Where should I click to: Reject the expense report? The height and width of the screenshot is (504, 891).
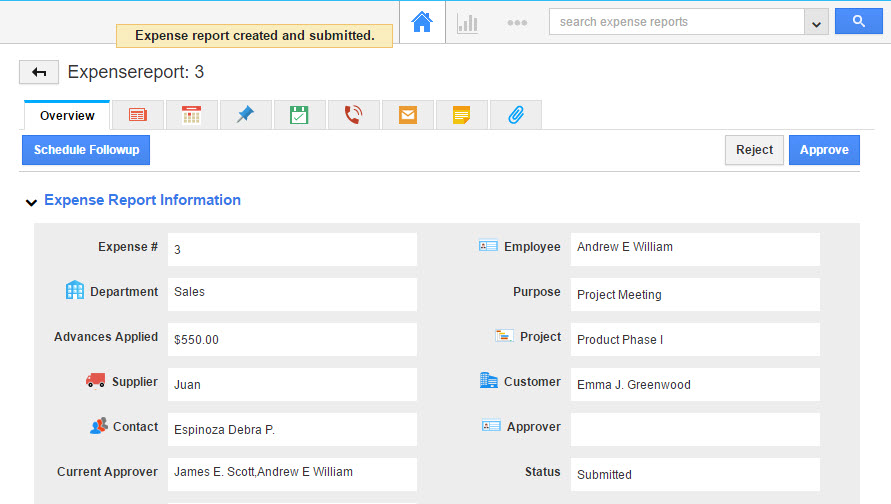pos(754,150)
